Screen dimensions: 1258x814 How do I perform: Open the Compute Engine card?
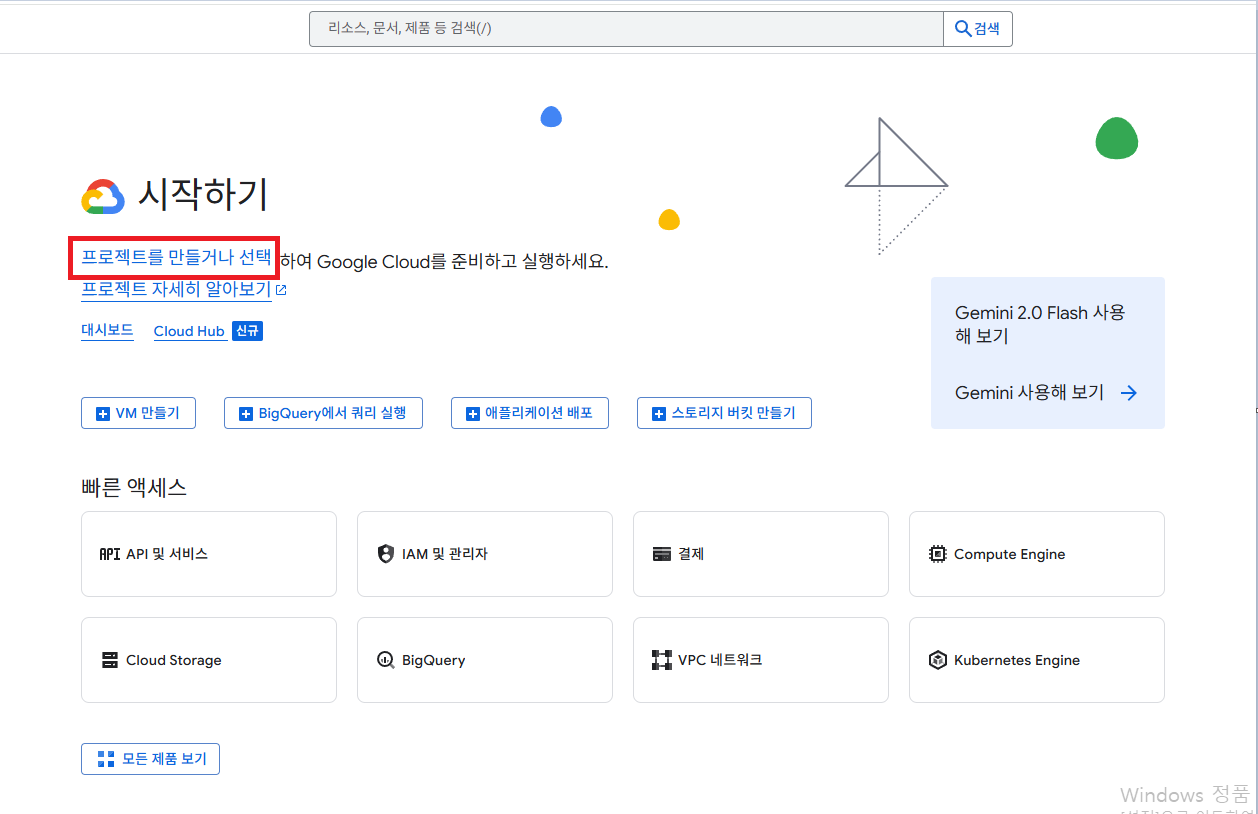1037,554
